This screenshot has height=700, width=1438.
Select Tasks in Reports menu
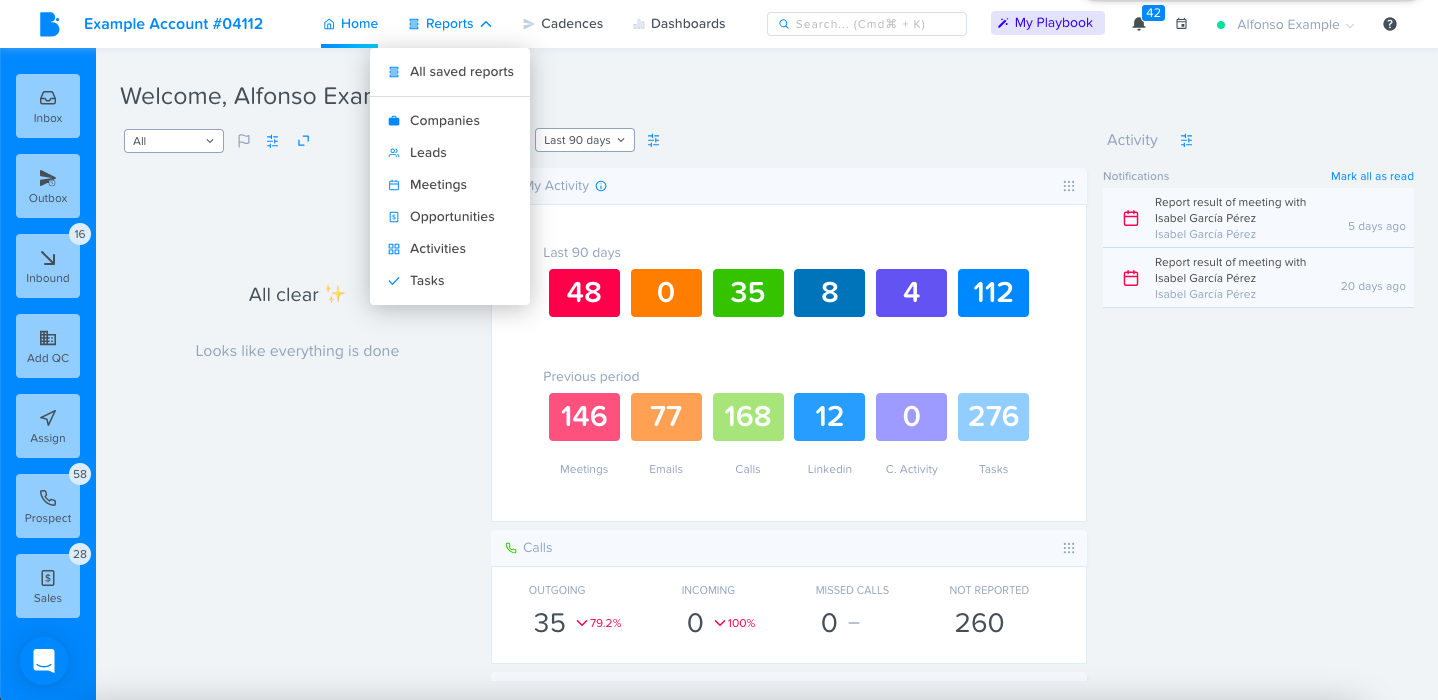coord(450,280)
